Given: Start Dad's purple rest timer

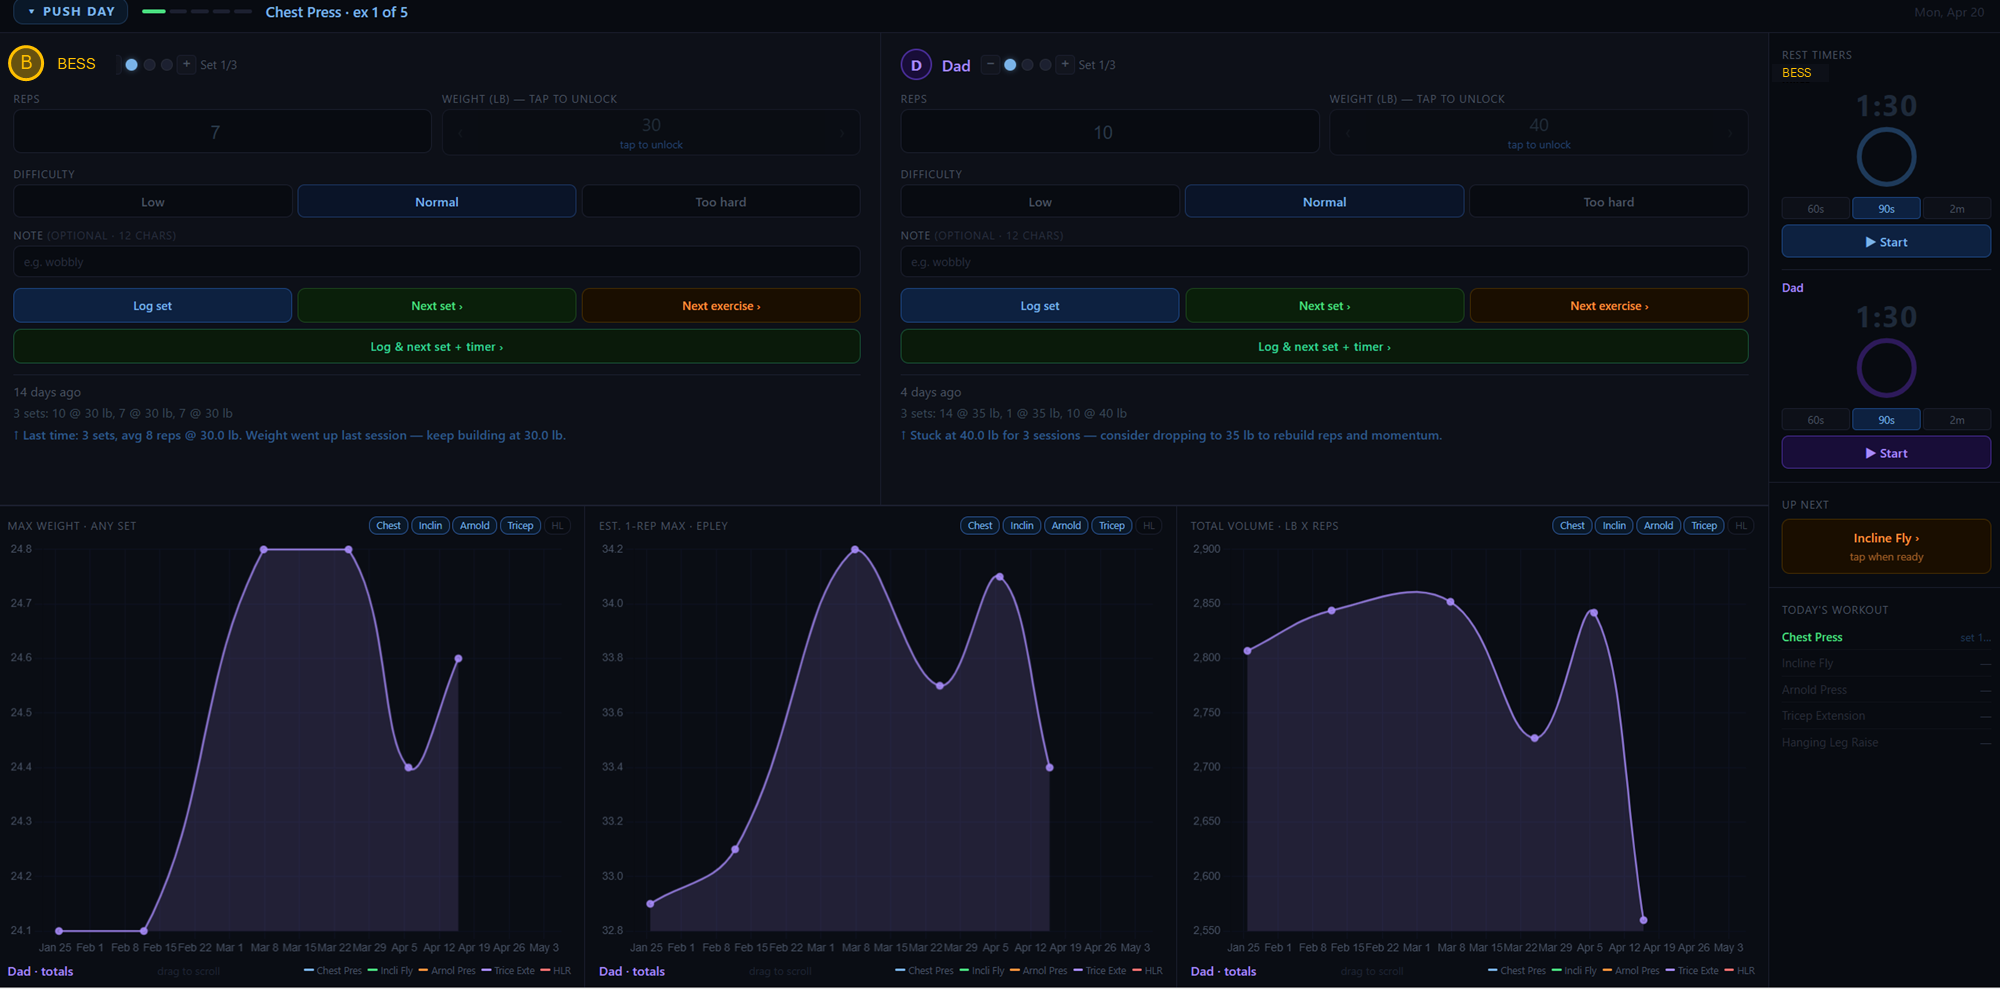Looking at the screenshot, I should tap(1886, 453).
